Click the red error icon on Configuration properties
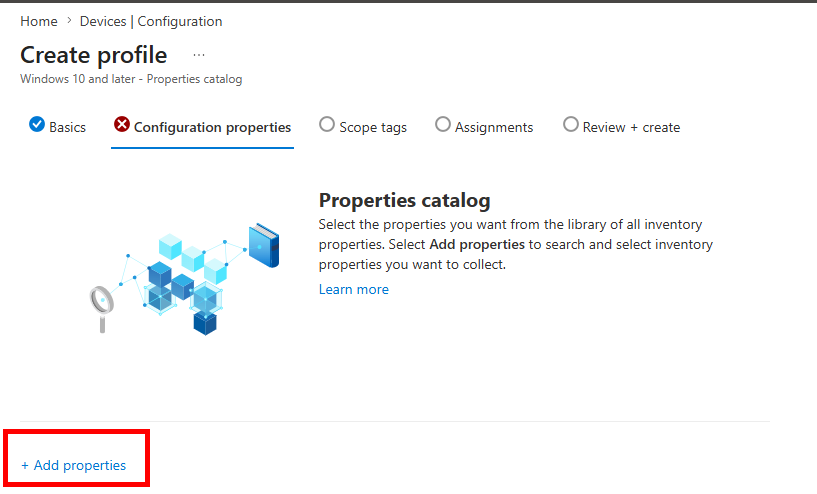 122,125
